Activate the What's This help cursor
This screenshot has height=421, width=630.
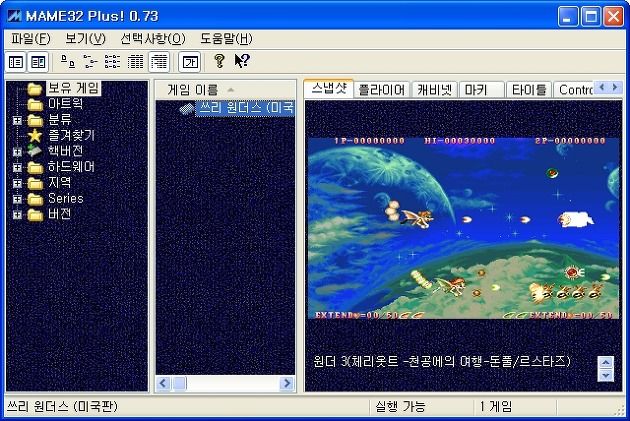[x=242, y=61]
